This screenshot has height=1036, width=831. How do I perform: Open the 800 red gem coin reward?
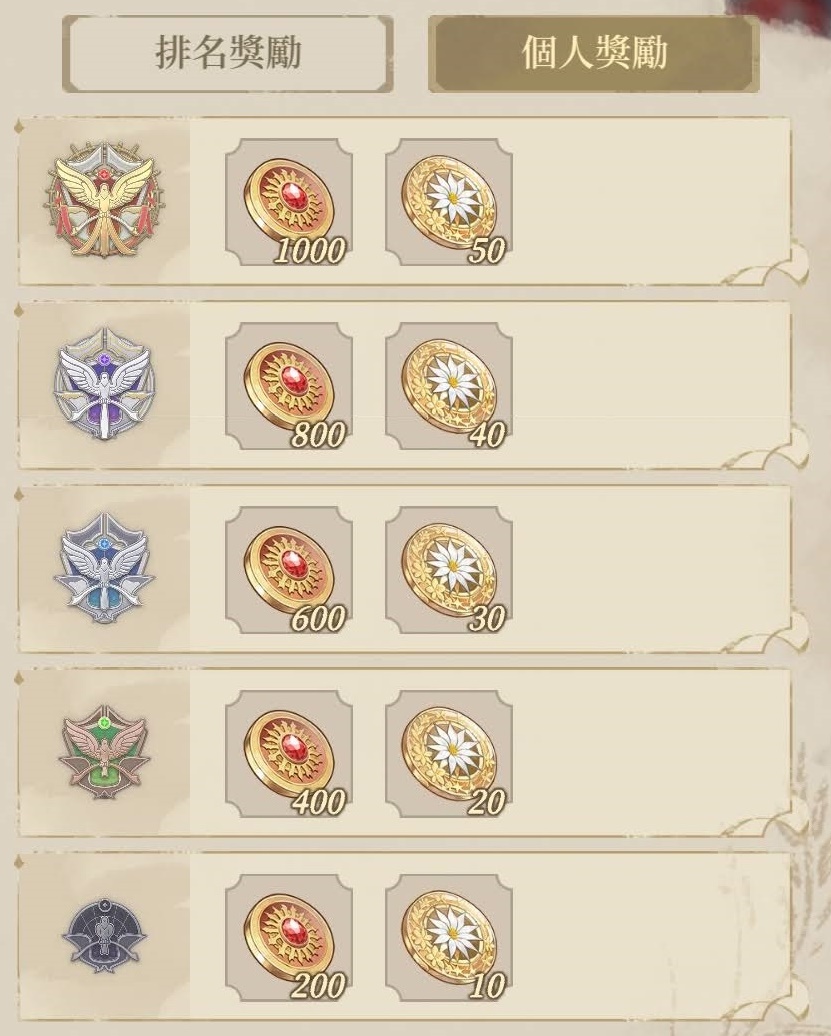(x=289, y=387)
